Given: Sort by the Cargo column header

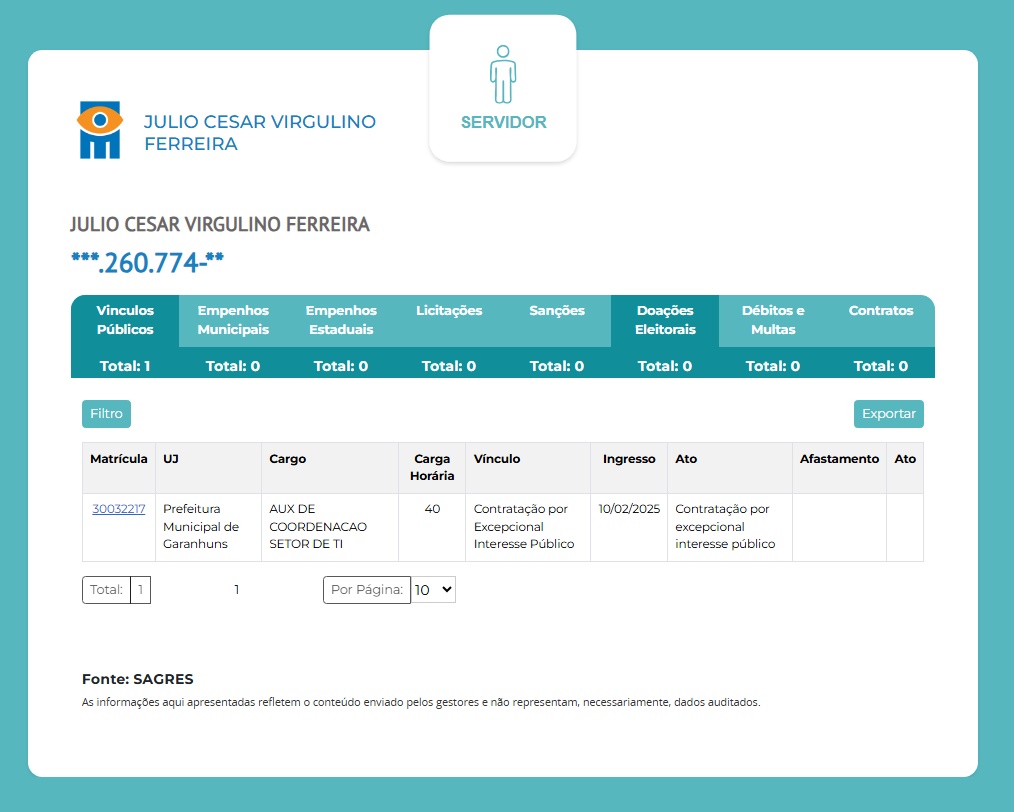Looking at the screenshot, I should click(288, 459).
